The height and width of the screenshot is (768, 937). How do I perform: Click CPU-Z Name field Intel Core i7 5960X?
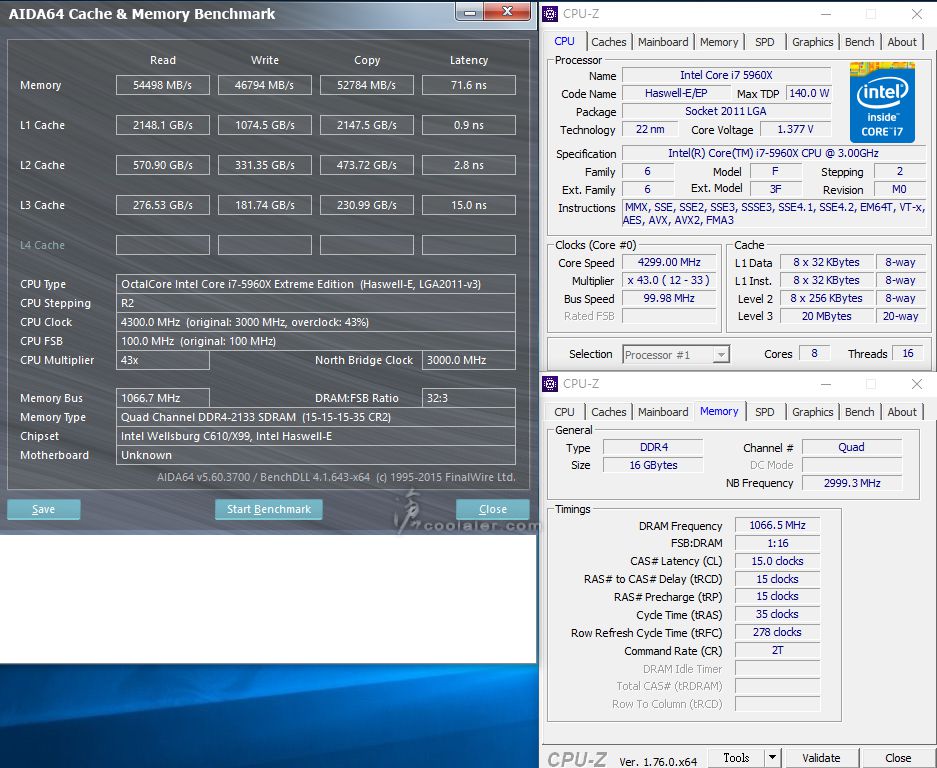(x=726, y=75)
